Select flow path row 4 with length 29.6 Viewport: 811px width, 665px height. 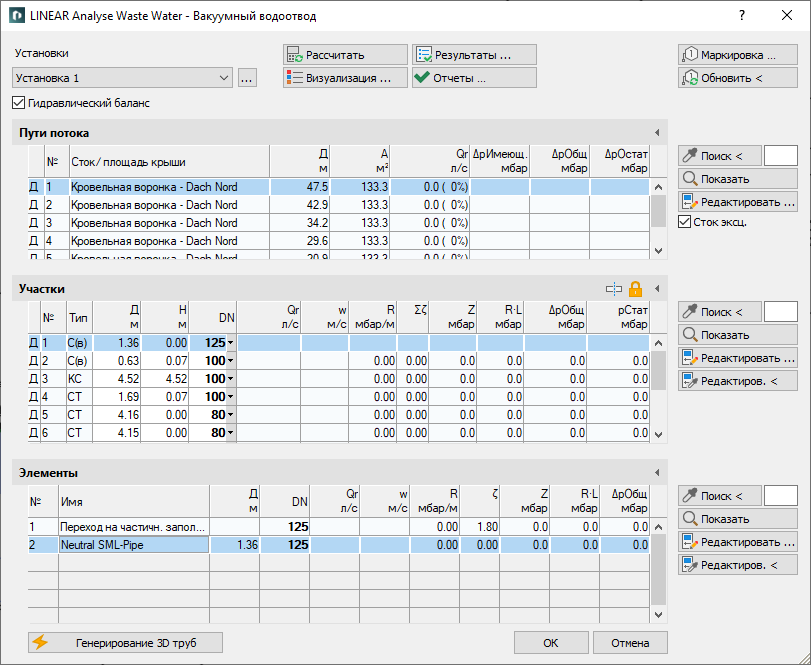coord(339,241)
